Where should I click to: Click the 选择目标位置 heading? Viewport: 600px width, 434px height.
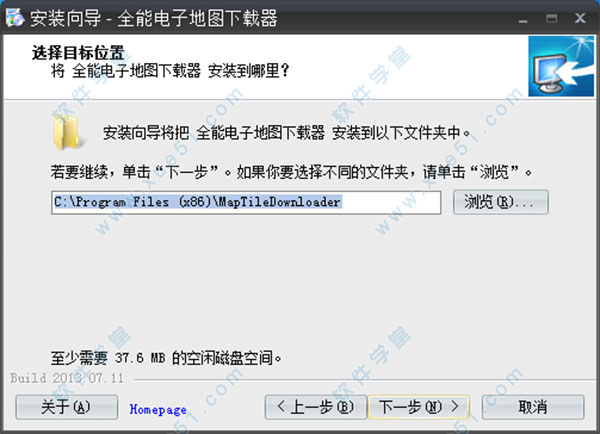click(78, 52)
